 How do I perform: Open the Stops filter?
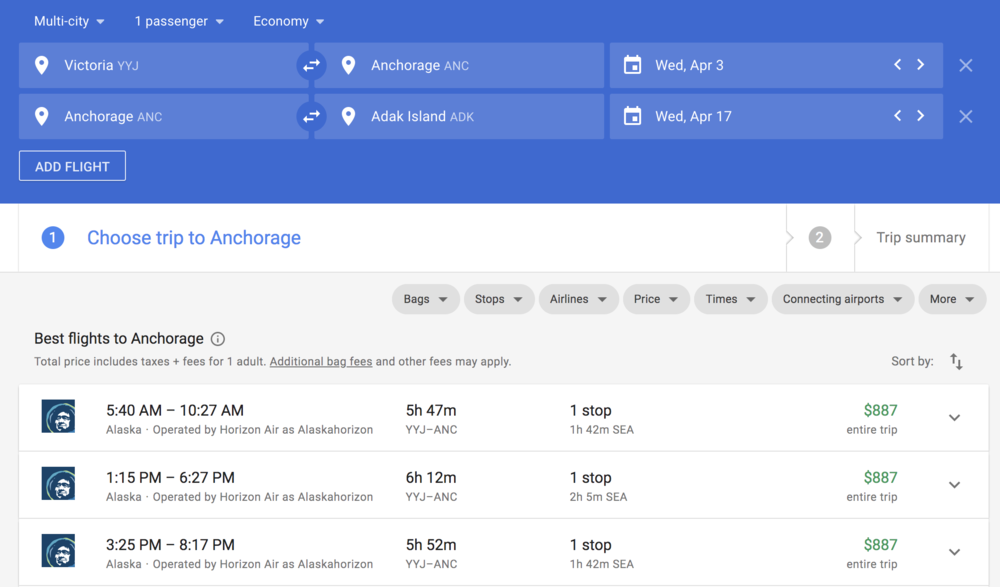pyautogui.click(x=498, y=299)
